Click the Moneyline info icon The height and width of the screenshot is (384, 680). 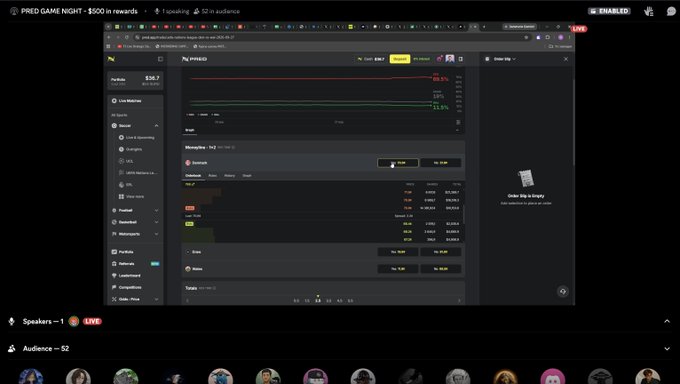tap(233, 148)
